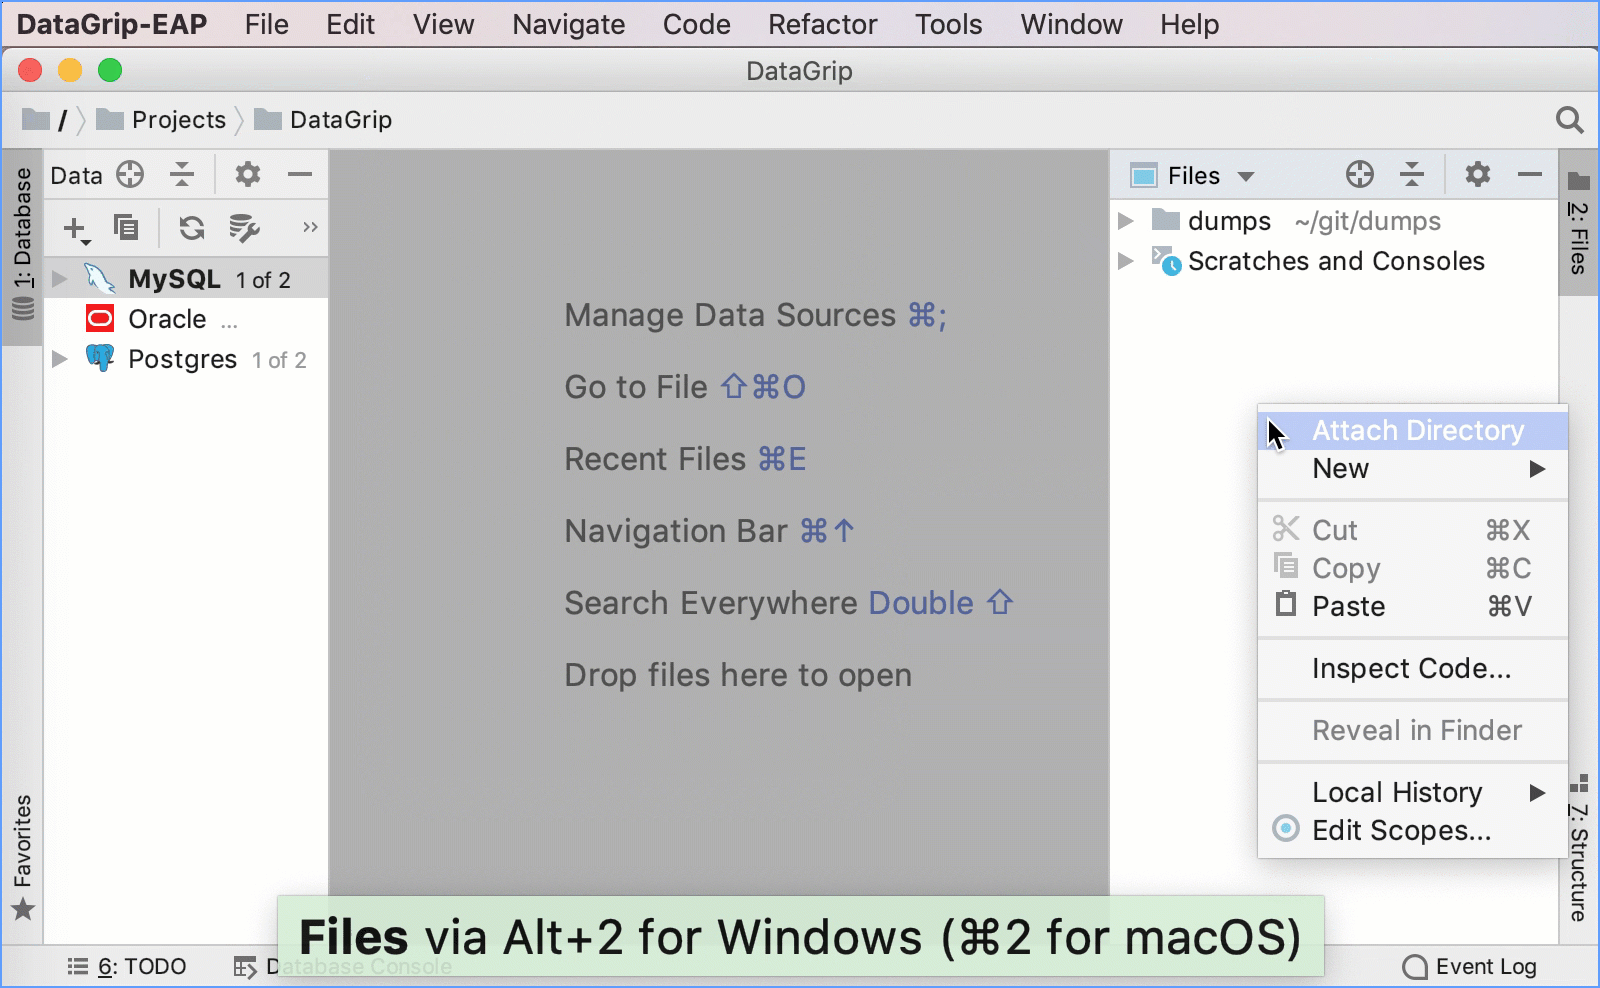This screenshot has height=988, width=1600.
Task: Click the MySQL dolphin icon
Action: click(x=100, y=279)
